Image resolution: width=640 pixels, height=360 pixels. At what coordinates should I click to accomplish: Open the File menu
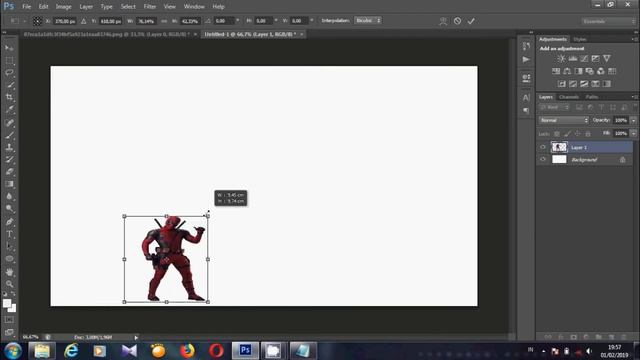(27, 7)
